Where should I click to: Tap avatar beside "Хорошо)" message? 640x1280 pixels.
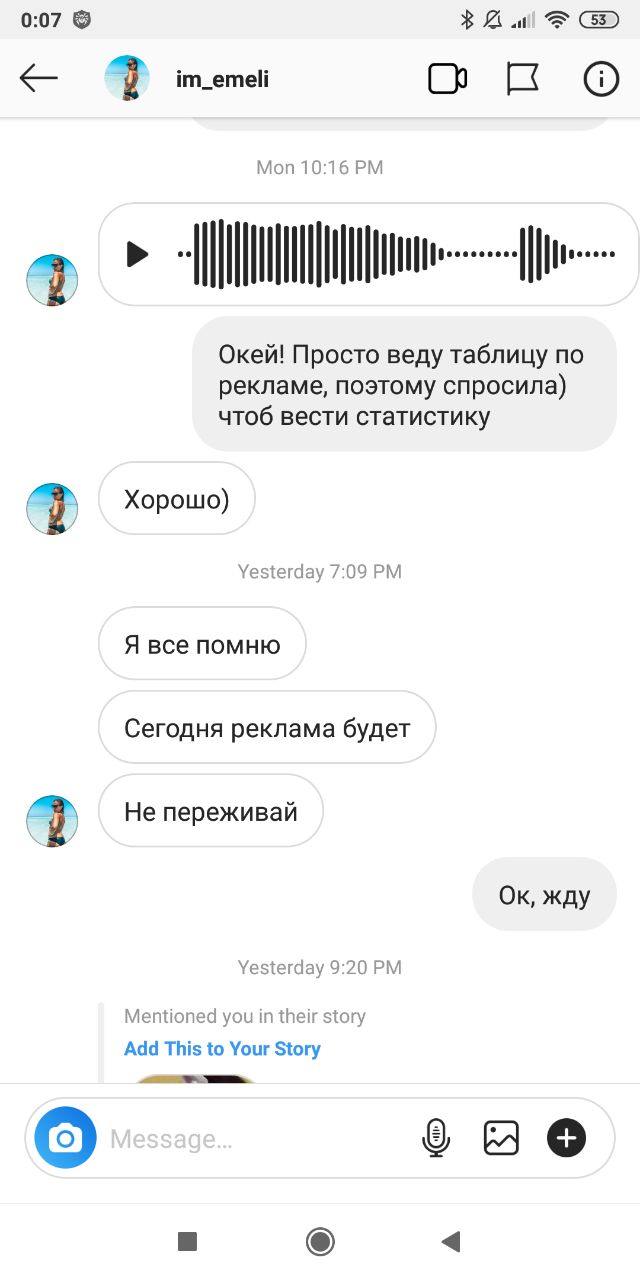pyautogui.click(x=52, y=509)
